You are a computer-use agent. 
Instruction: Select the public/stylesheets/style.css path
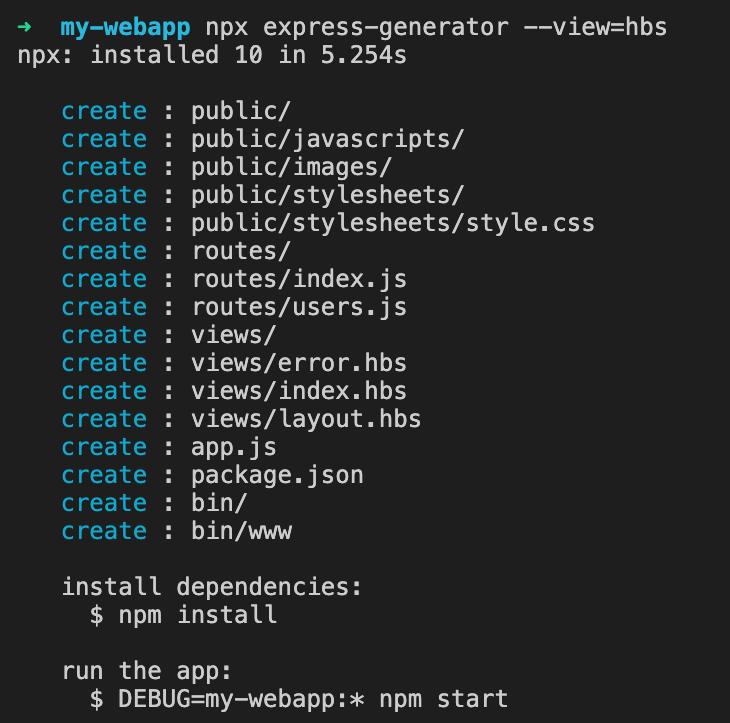pos(392,223)
